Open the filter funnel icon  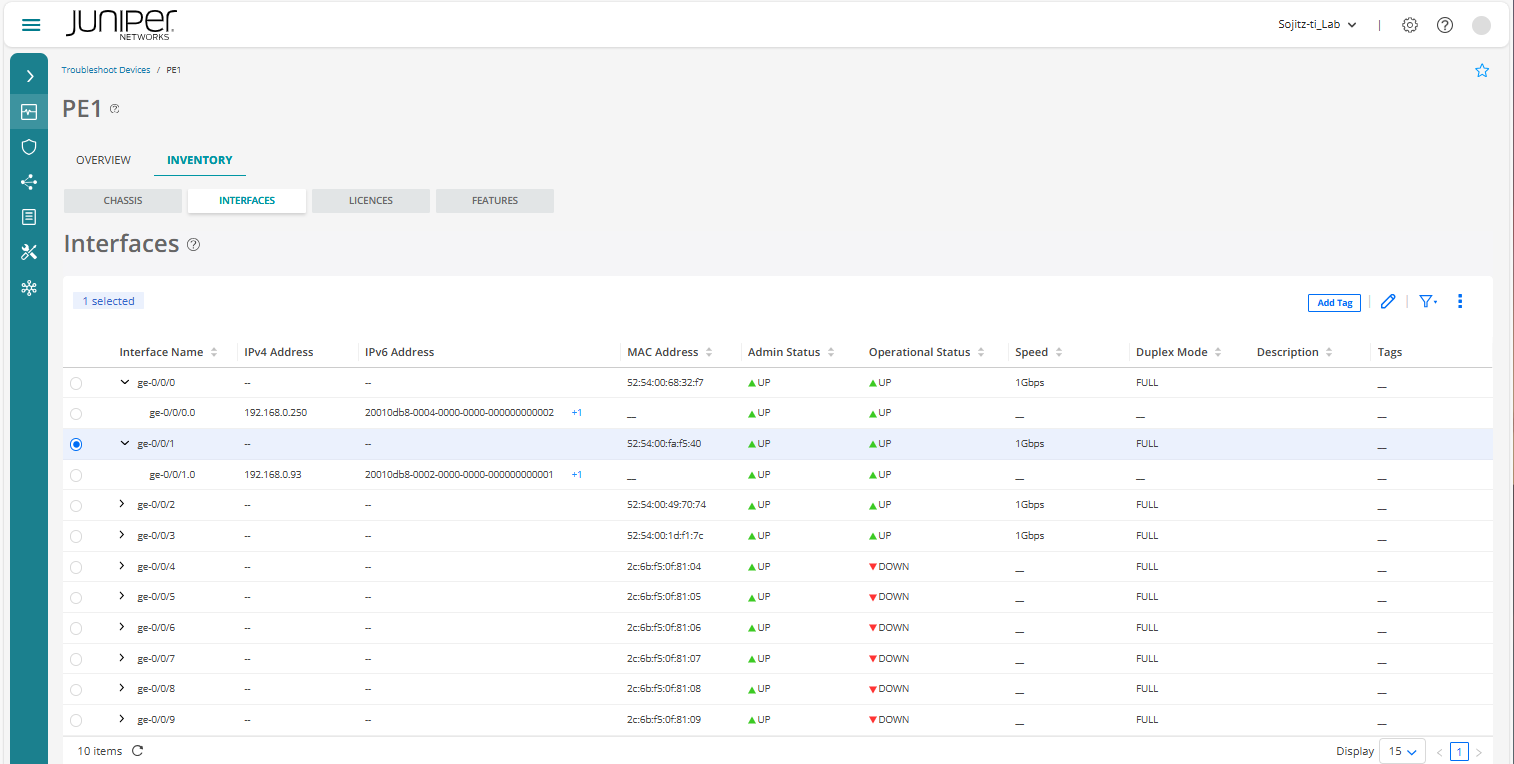click(1427, 301)
